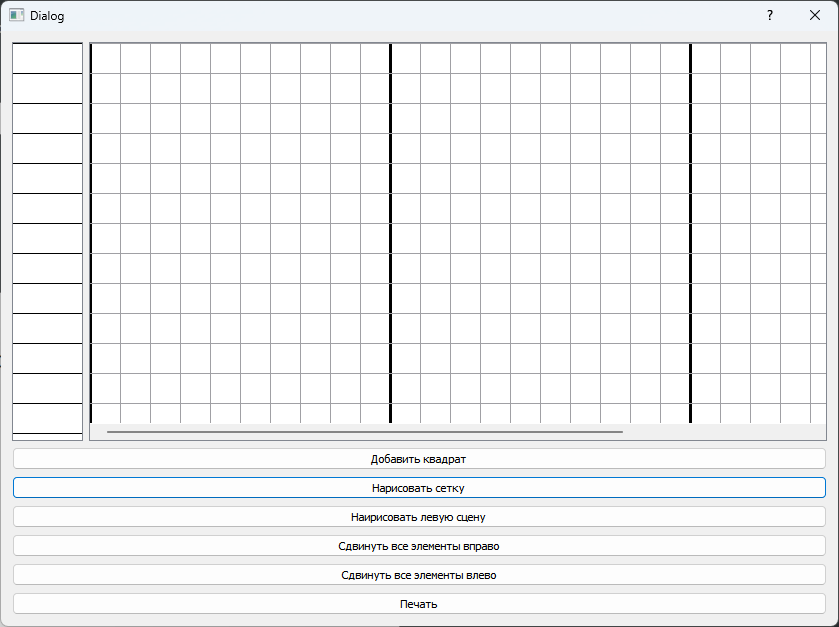Open the '?' help button in title bar
The image size is (839, 627).
click(769, 16)
